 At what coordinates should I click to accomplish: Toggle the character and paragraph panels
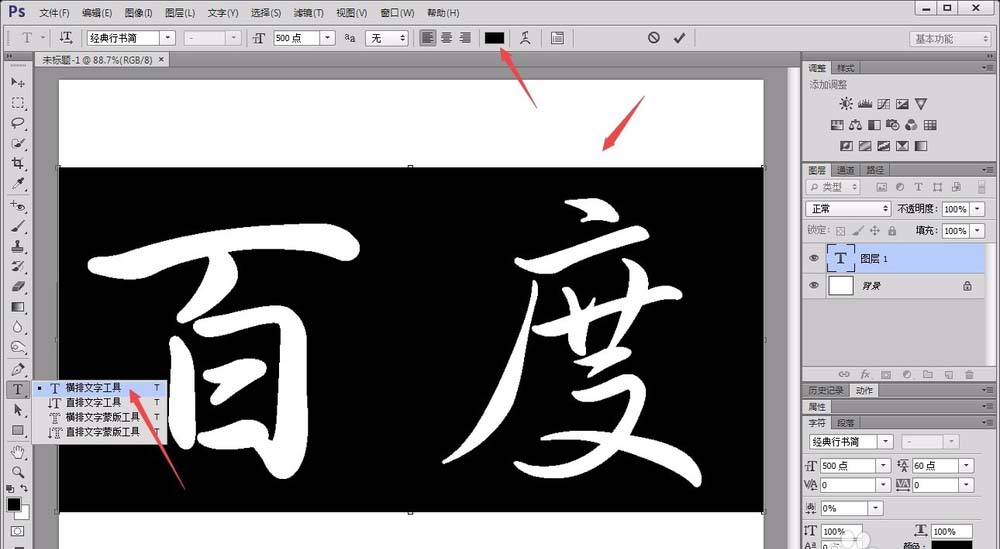click(557, 38)
